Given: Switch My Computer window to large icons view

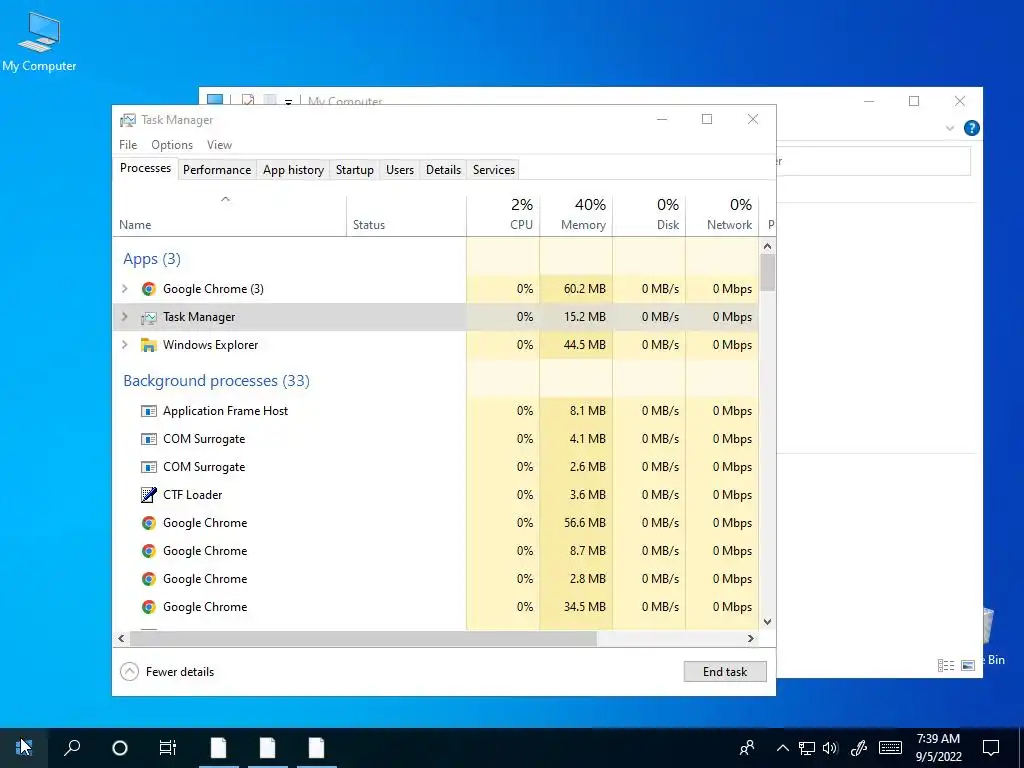Looking at the screenshot, I should [x=968, y=665].
